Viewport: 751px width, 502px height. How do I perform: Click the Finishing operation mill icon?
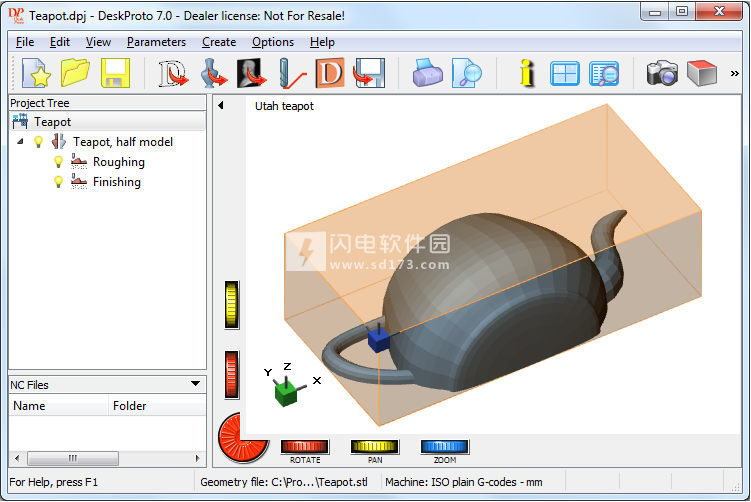click(79, 182)
